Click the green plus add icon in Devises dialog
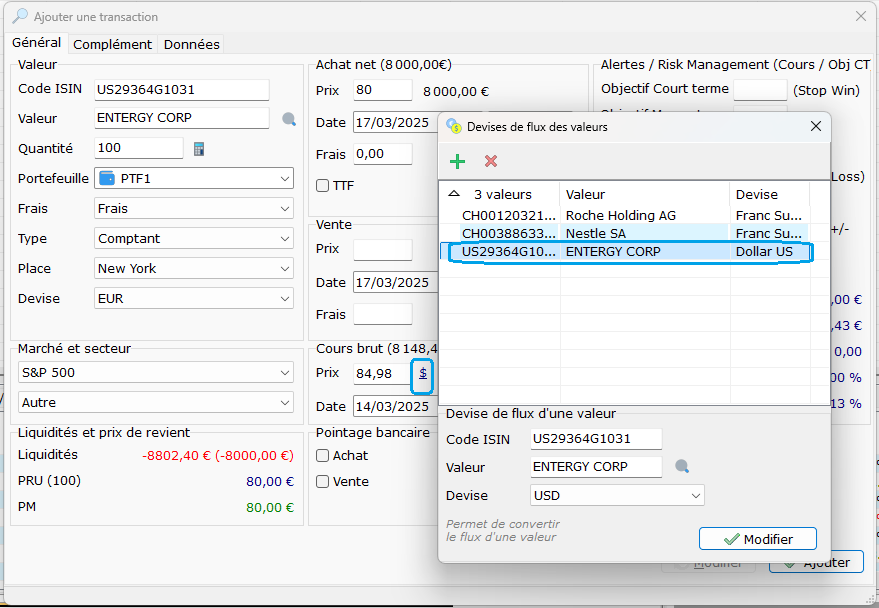This screenshot has width=879, height=608. 457,161
